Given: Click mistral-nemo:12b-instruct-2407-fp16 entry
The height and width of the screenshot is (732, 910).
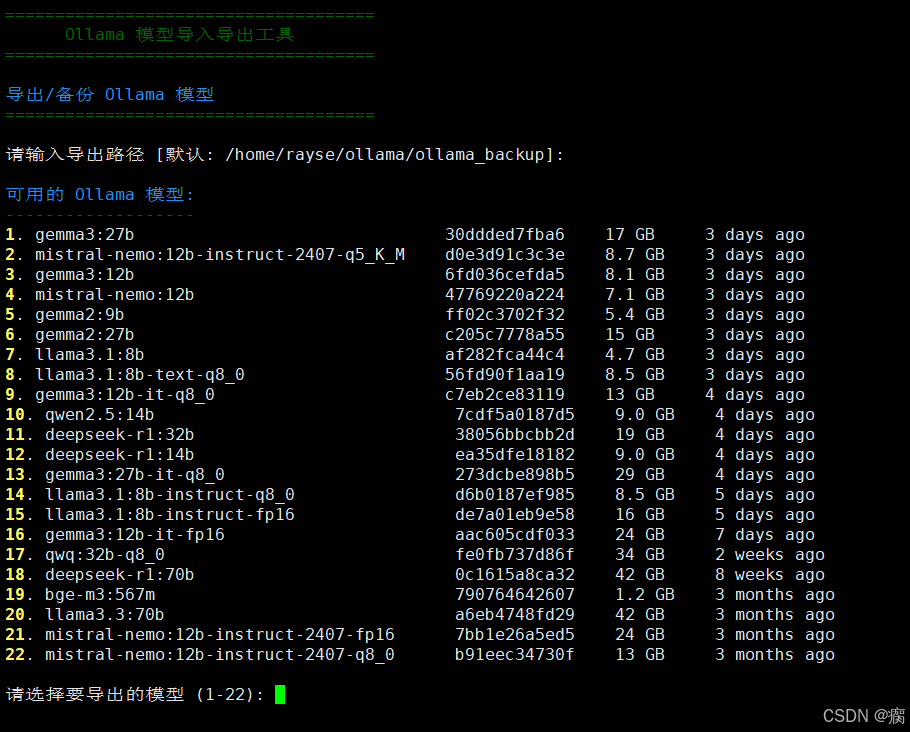Looking at the screenshot, I should tap(220, 634).
